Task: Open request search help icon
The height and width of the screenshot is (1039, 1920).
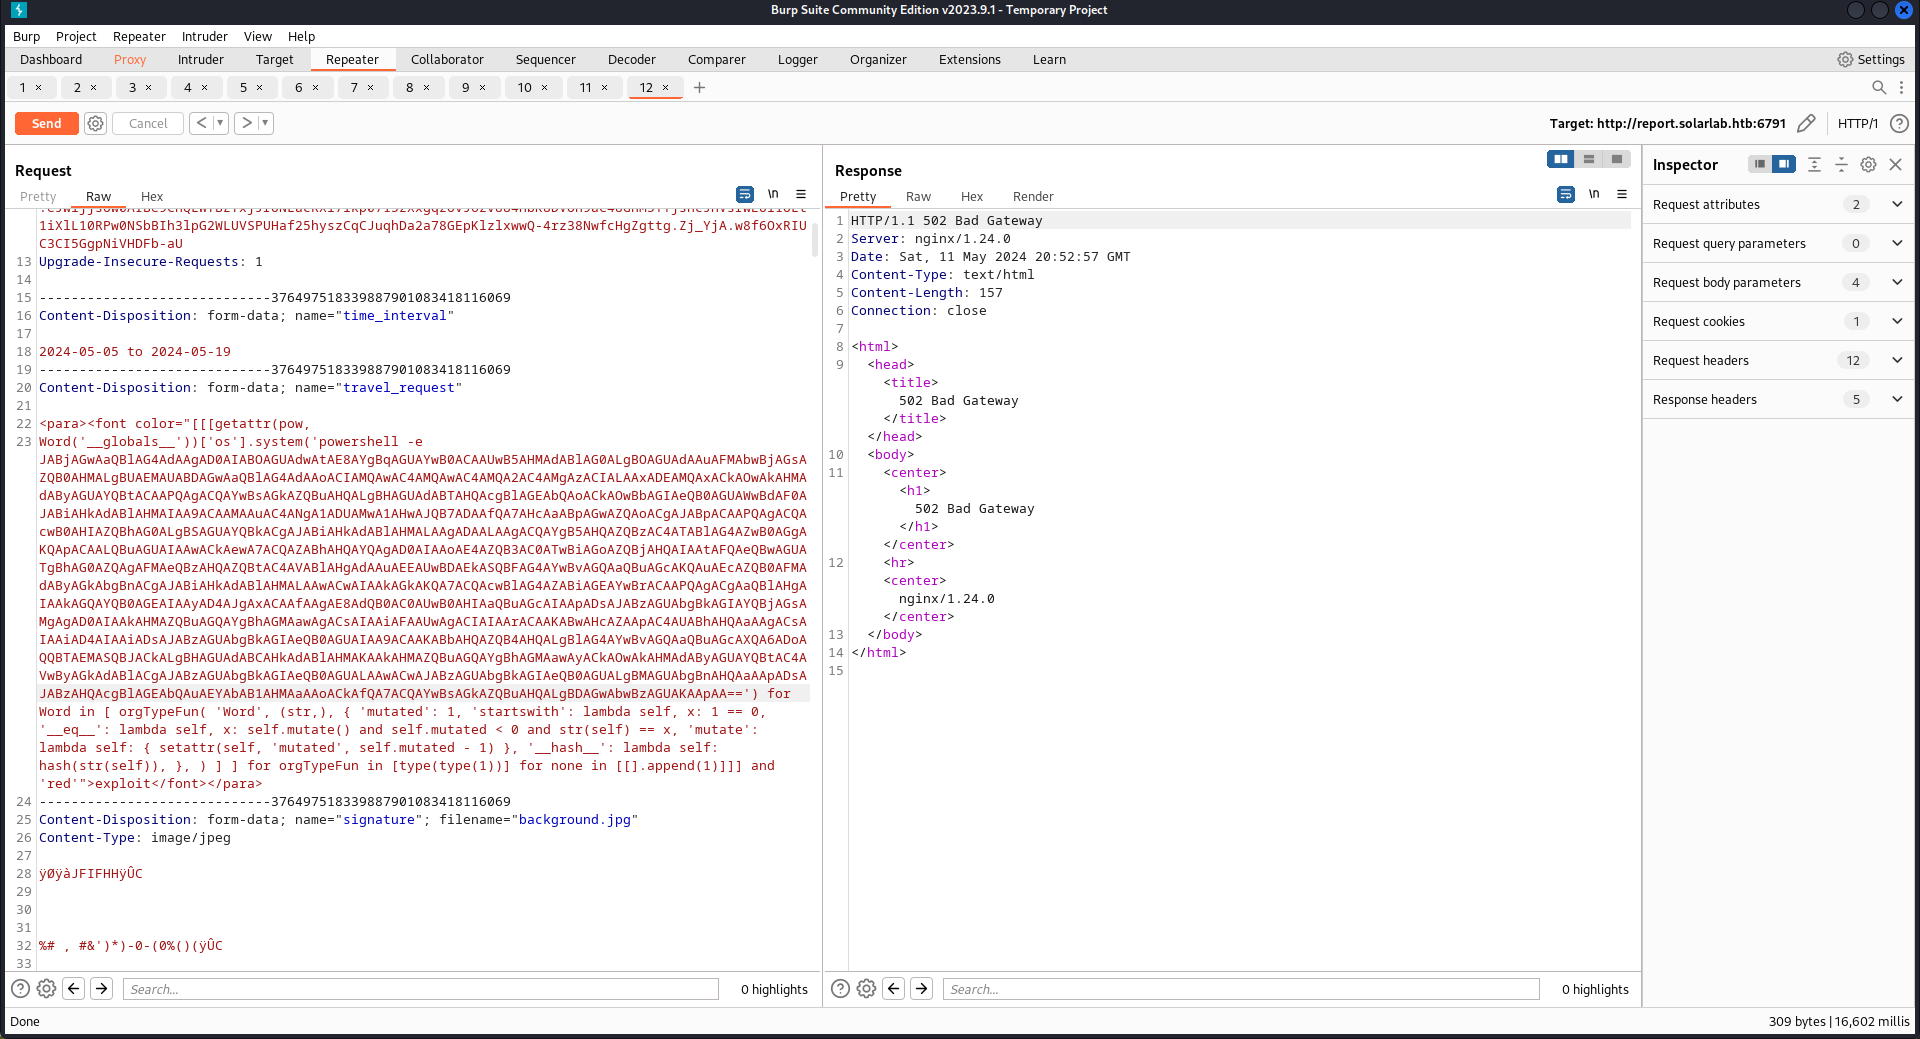Action: pyautogui.click(x=20, y=989)
